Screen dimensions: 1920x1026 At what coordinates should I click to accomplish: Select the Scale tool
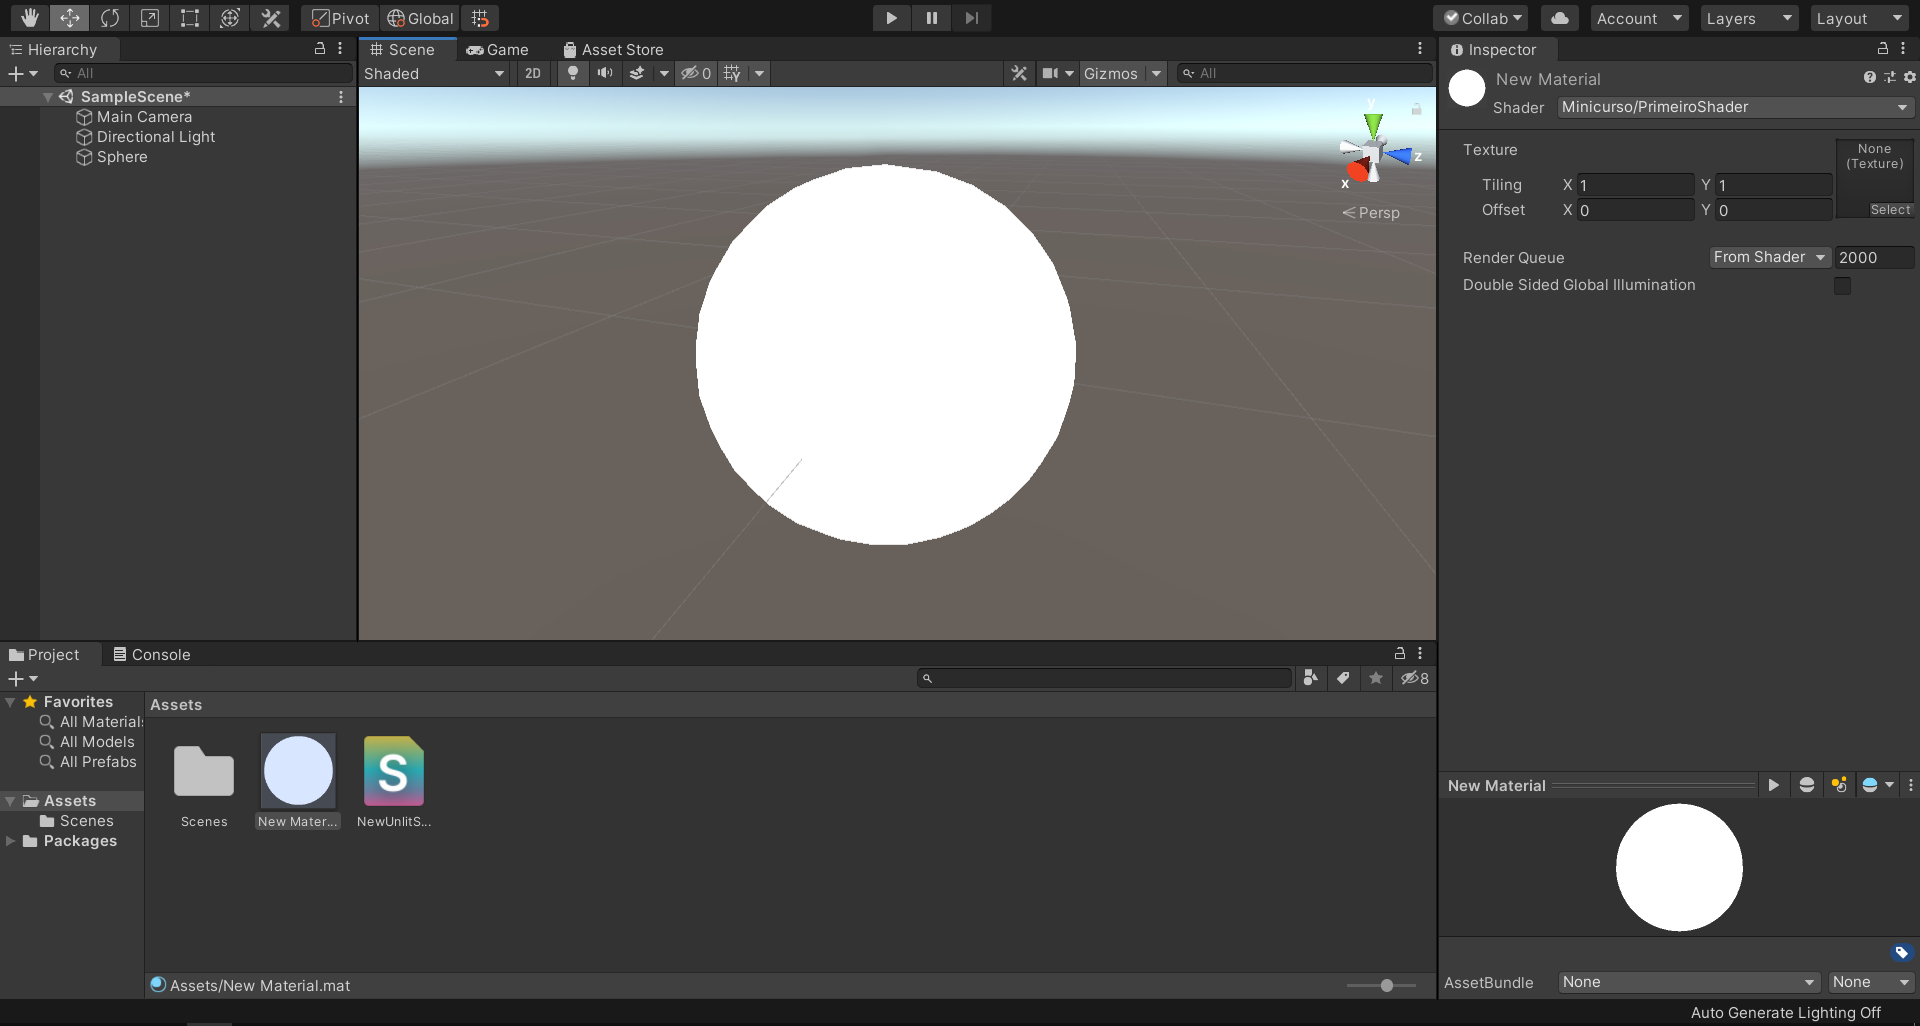click(150, 18)
